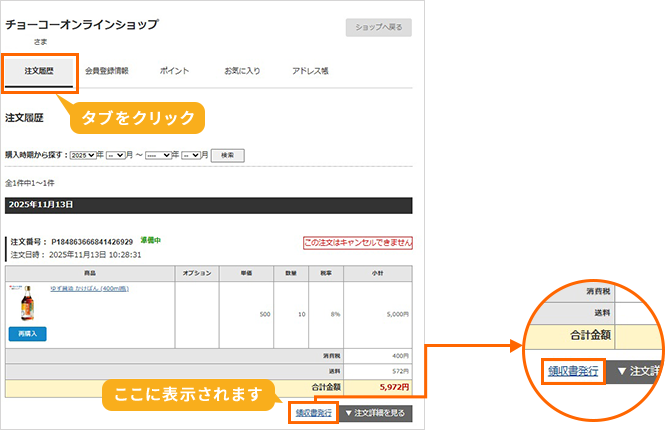Click the ponzu bottle product thumbnail

pyautogui.click(x=27, y=302)
